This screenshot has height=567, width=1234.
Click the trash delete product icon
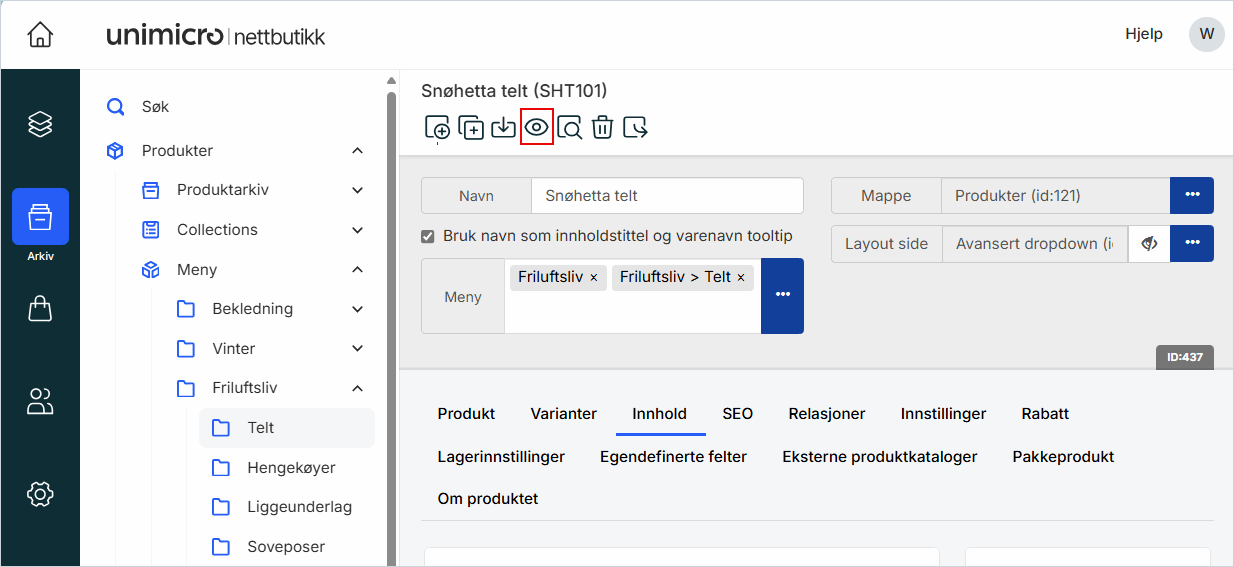coord(602,128)
